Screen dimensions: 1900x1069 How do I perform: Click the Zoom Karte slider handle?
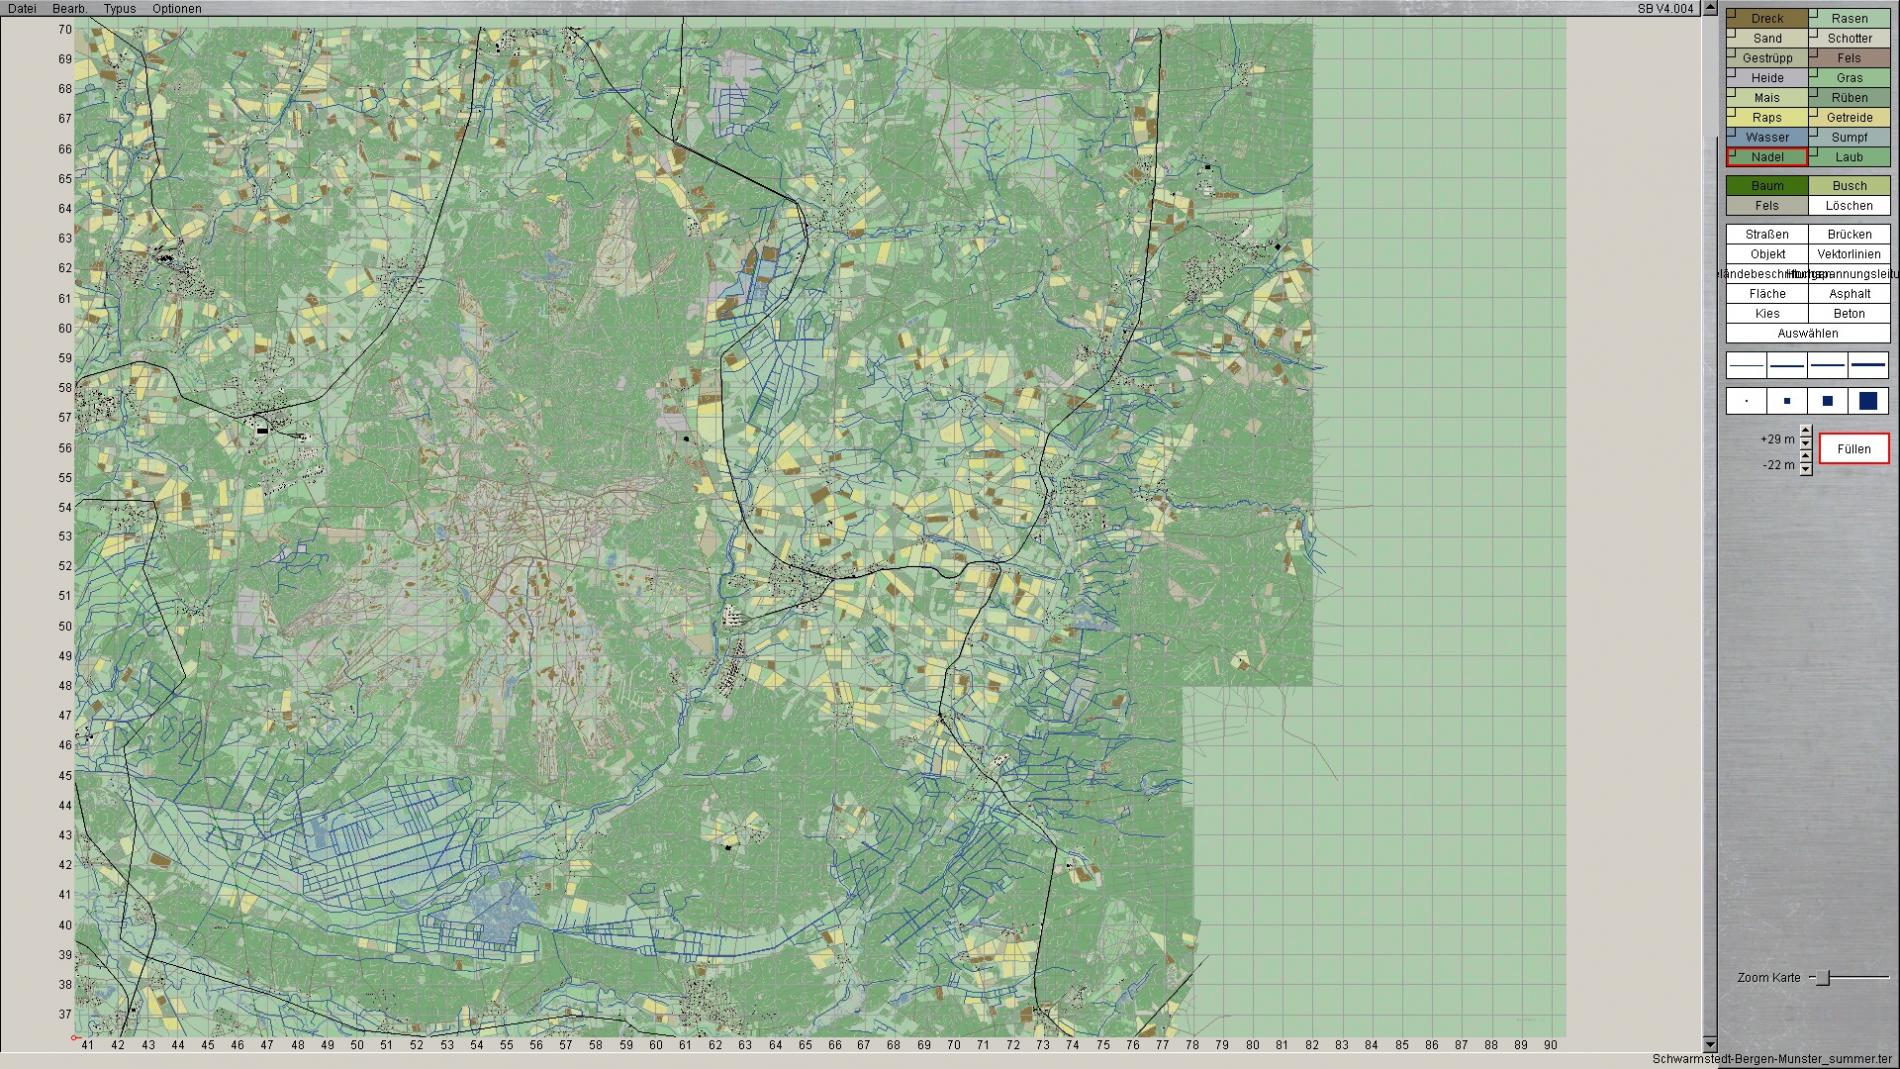pos(1823,977)
